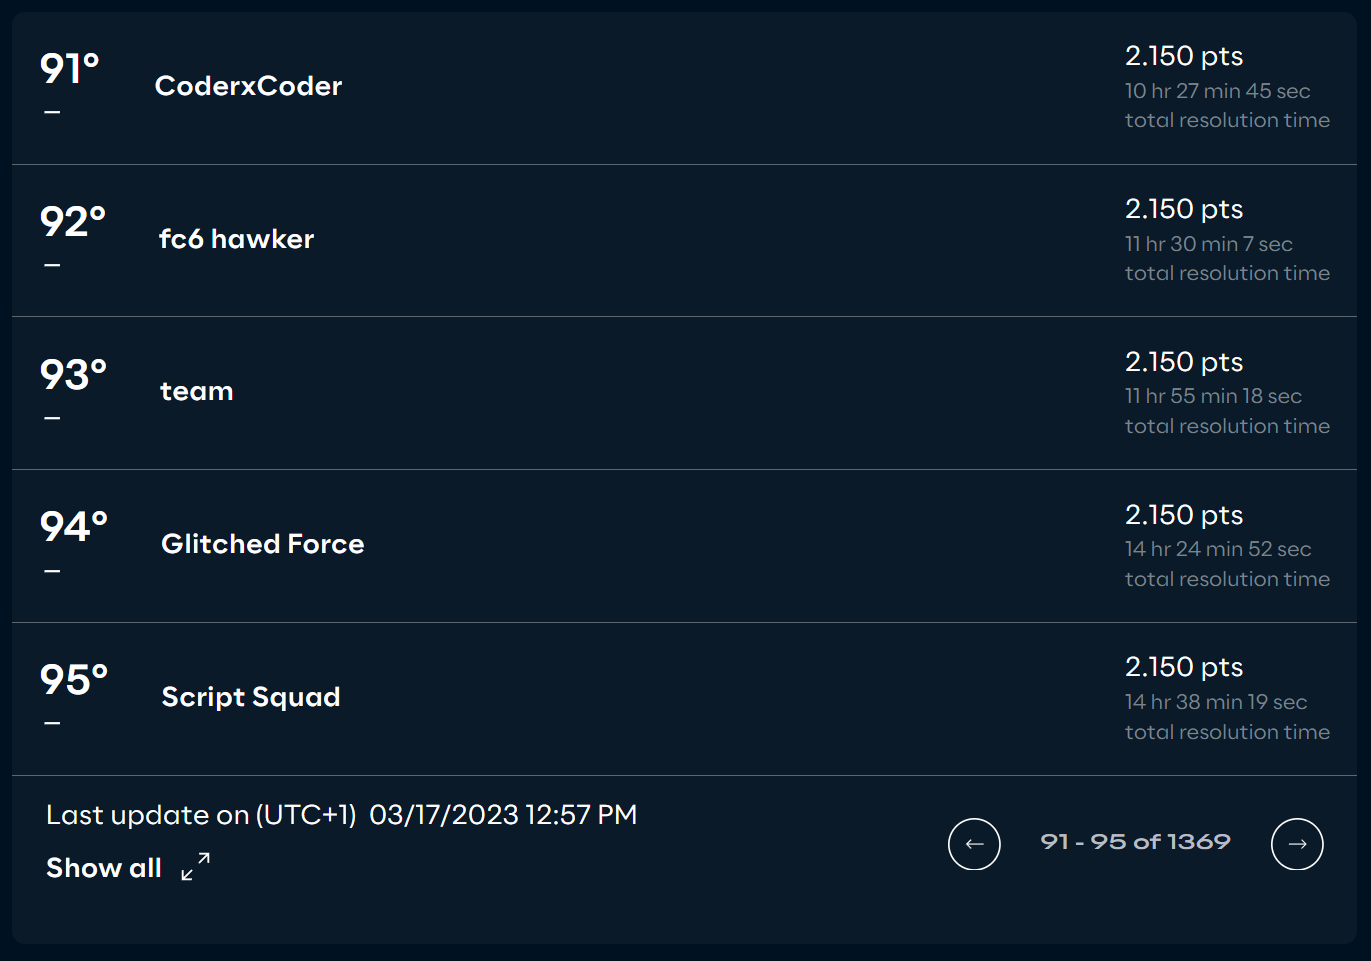Open the fc6 hawker team entry
The width and height of the screenshot is (1371, 961).
point(236,239)
